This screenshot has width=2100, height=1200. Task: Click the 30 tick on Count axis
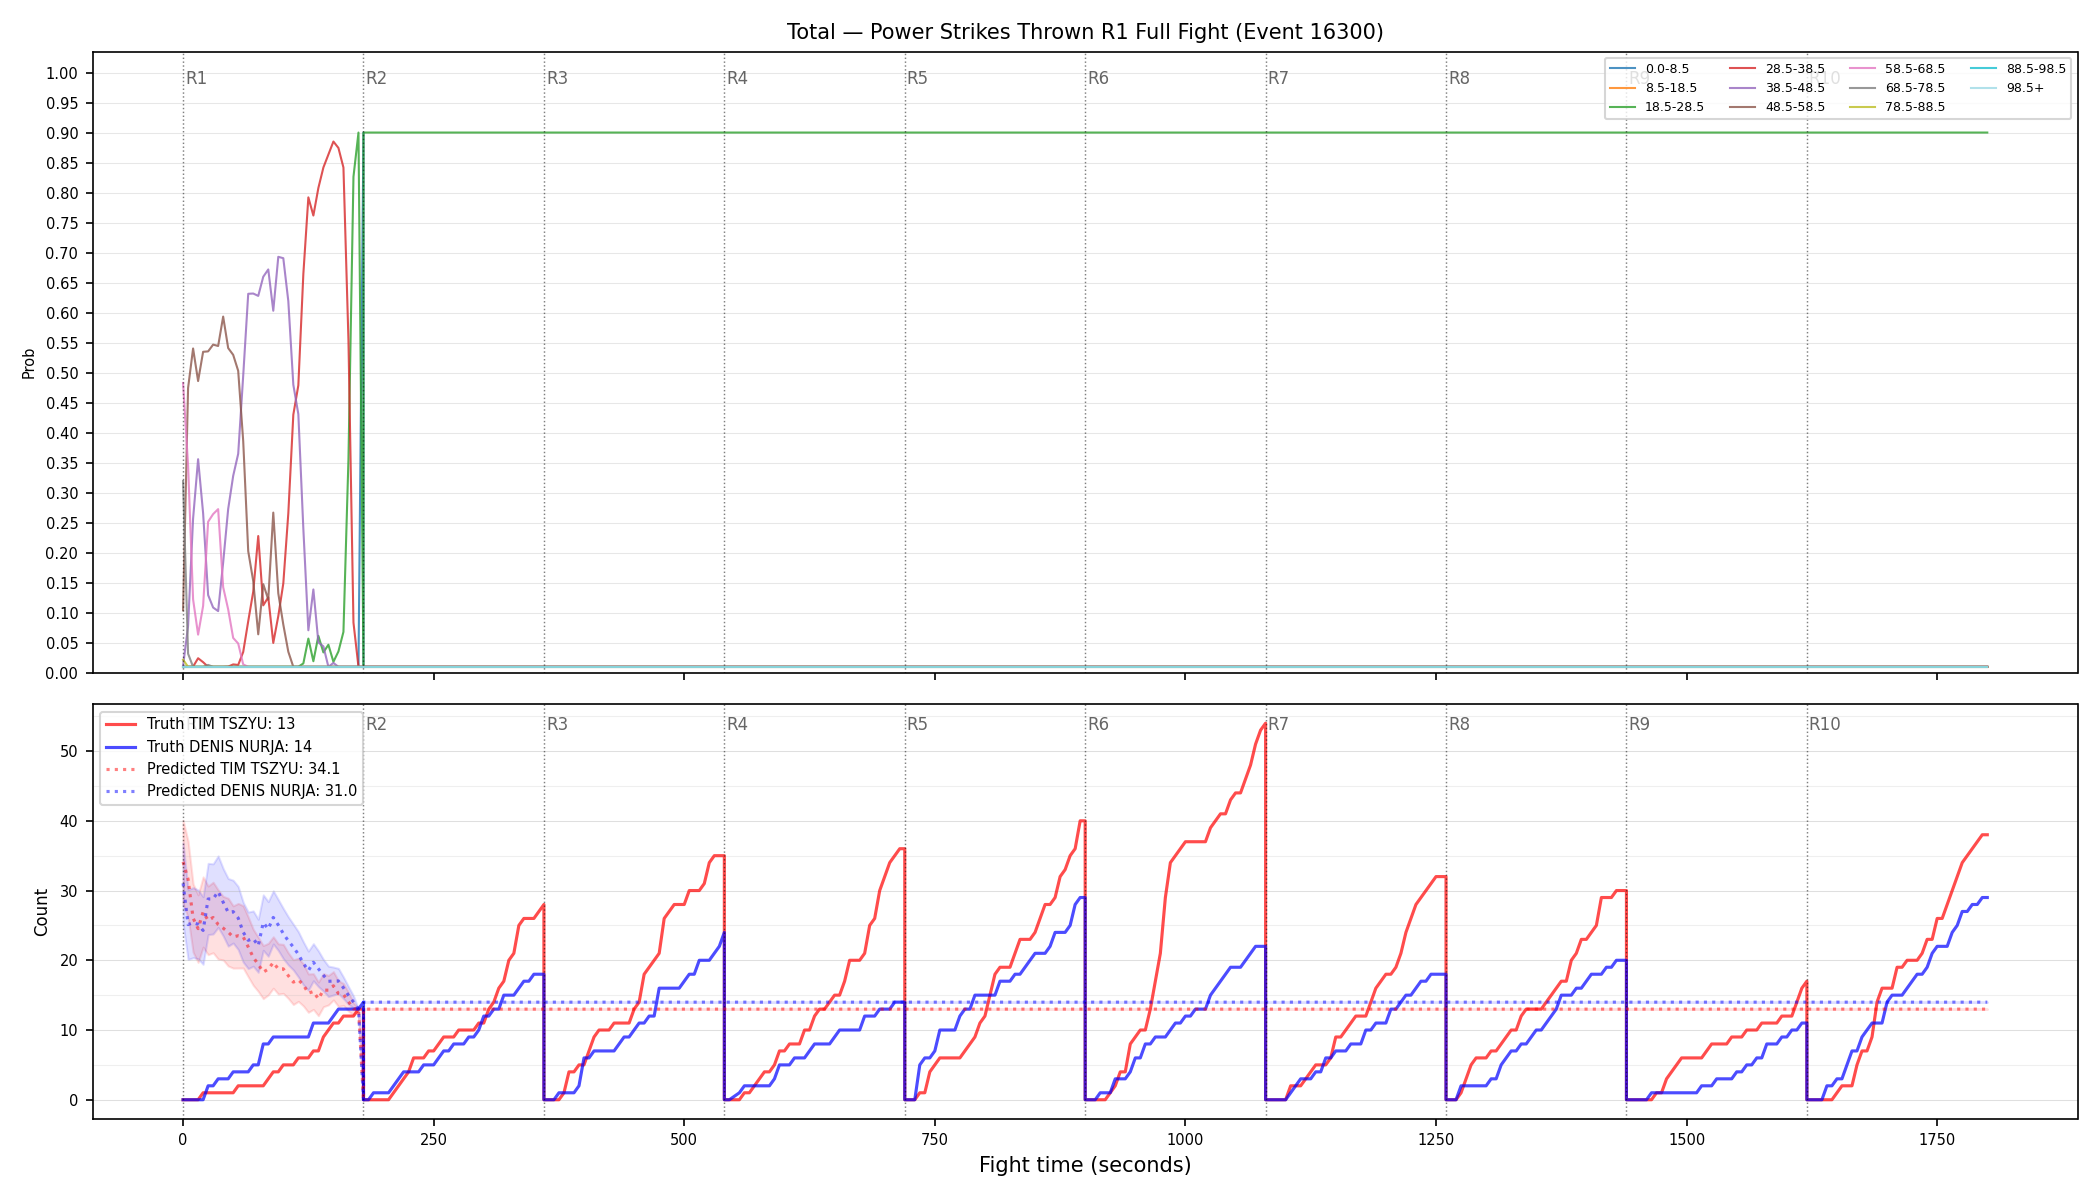[x=69, y=891]
